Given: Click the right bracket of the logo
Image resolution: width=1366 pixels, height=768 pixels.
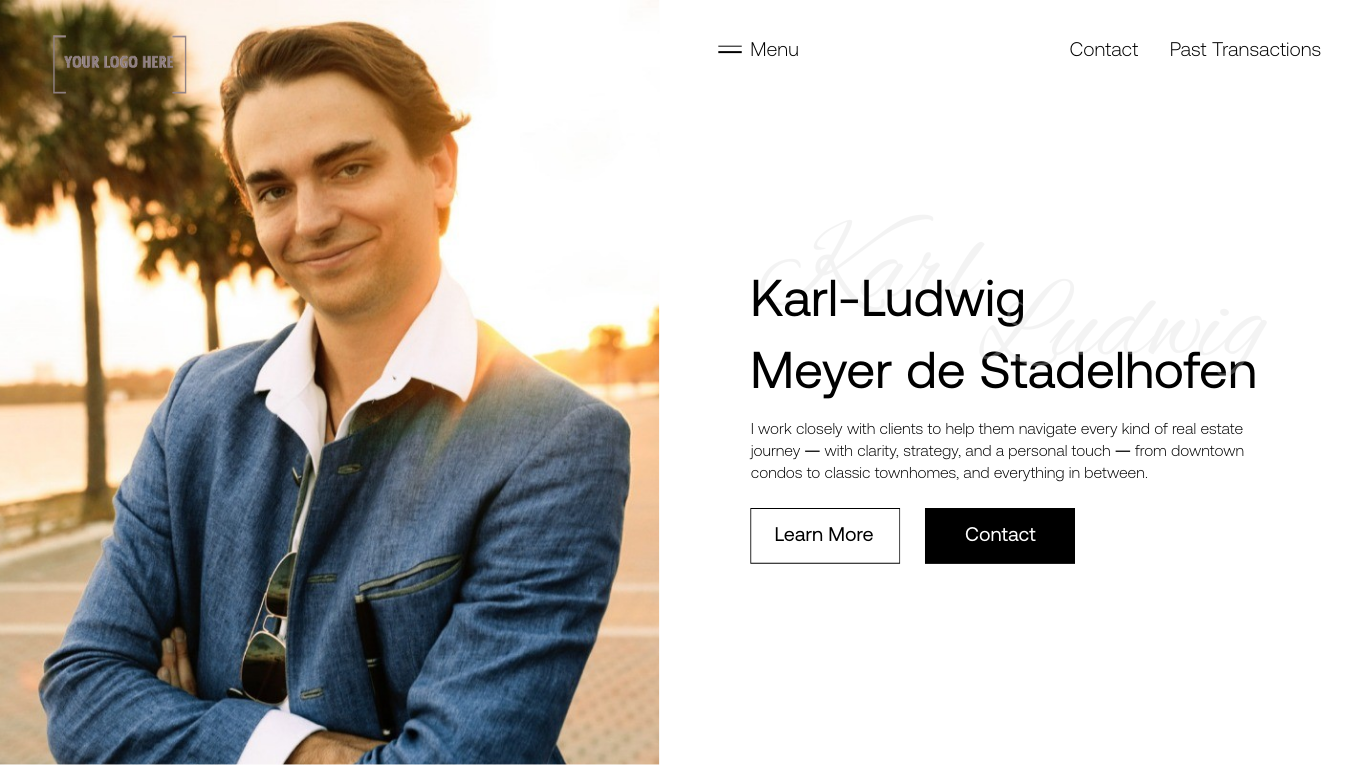Looking at the screenshot, I should (x=180, y=64).
